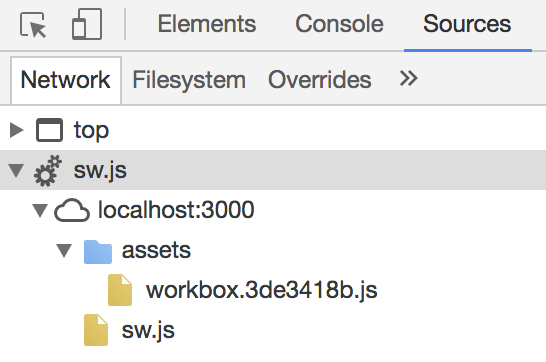Select the Network sidebar tab
This screenshot has width=546, height=362.
(x=65, y=80)
